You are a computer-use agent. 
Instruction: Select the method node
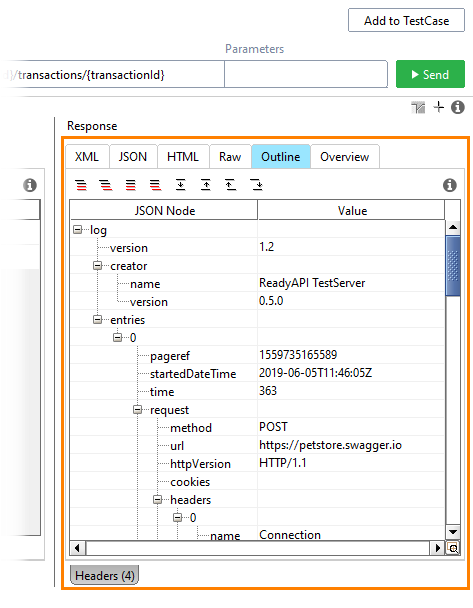pos(191,428)
